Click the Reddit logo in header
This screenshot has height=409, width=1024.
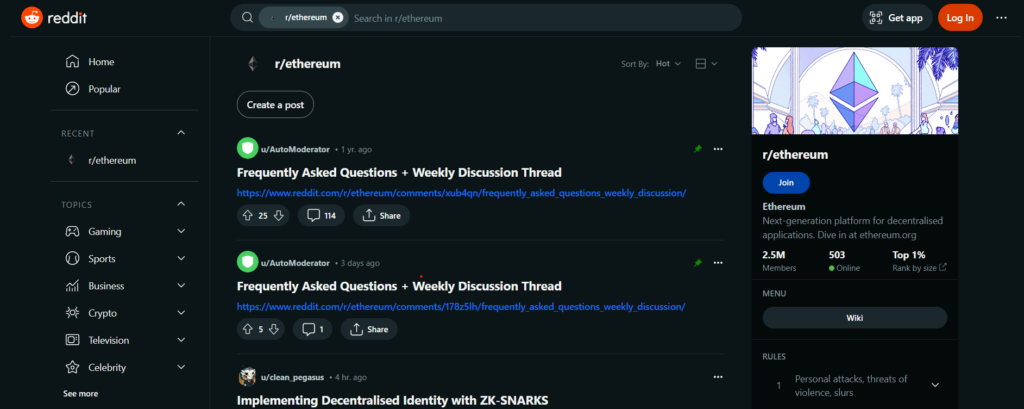[54, 18]
